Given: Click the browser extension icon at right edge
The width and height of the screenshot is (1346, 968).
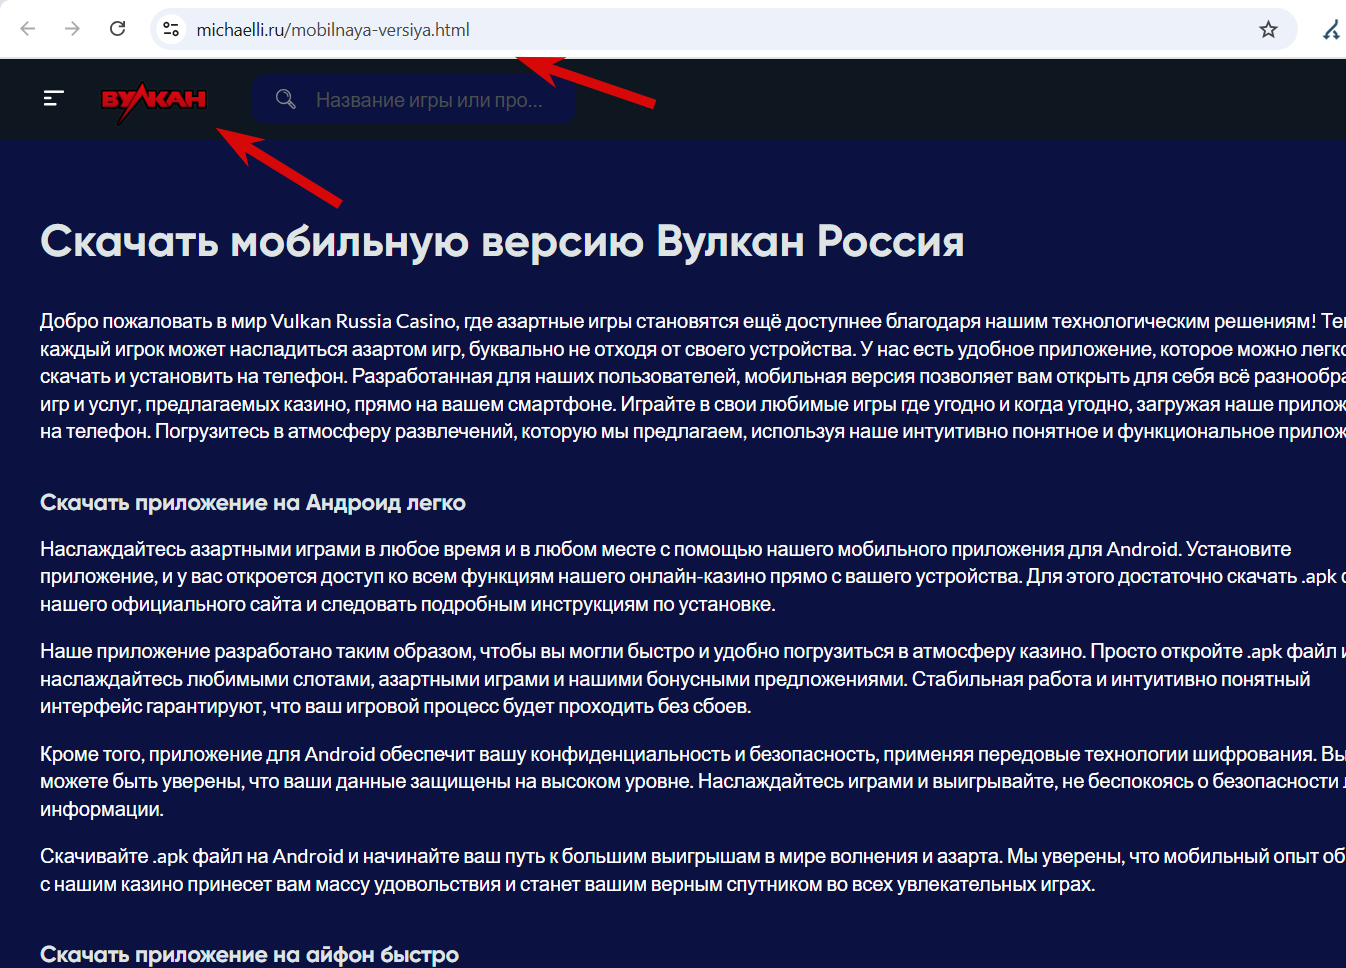Looking at the screenshot, I should (1331, 30).
